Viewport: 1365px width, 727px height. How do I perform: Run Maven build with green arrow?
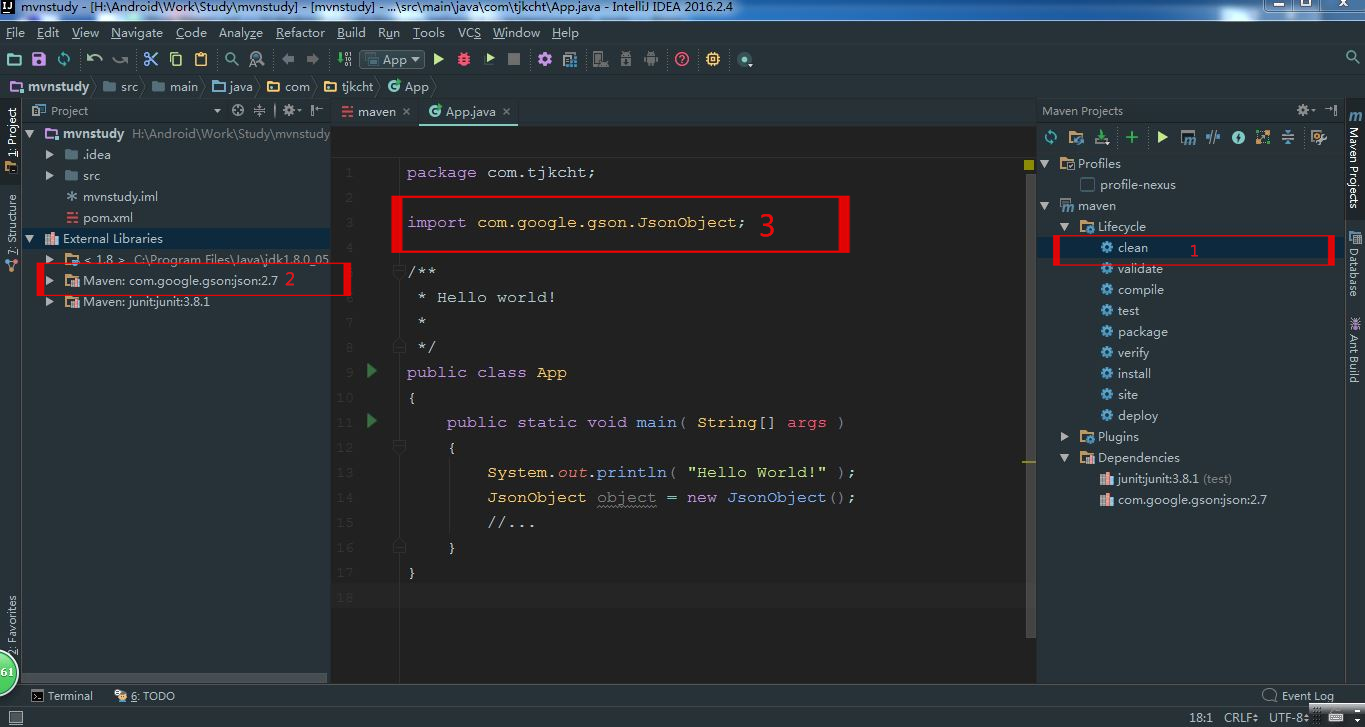(1162, 137)
